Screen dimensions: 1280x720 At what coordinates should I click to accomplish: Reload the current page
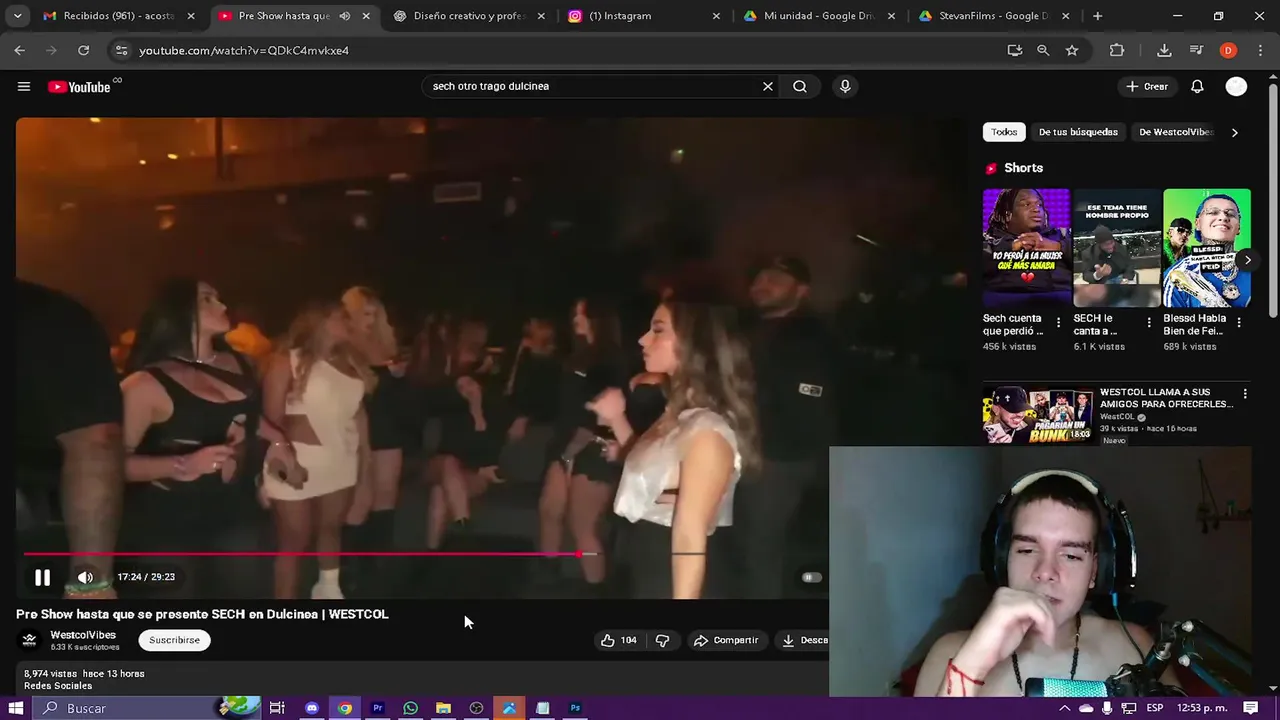click(84, 50)
